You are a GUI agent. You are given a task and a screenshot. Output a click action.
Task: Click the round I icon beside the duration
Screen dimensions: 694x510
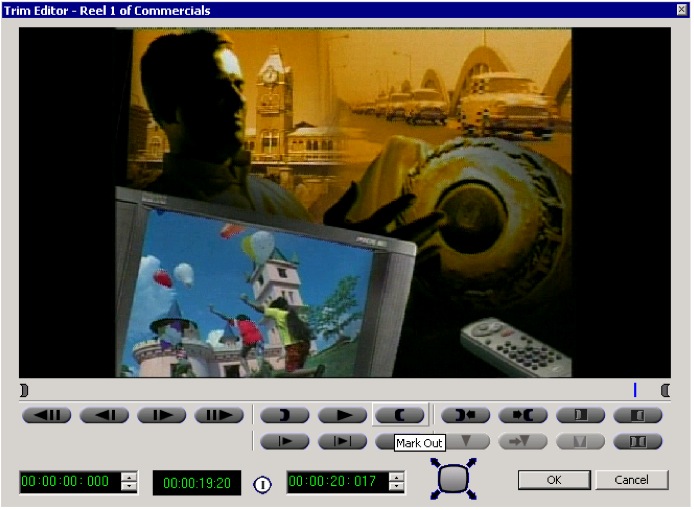[x=262, y=485]
